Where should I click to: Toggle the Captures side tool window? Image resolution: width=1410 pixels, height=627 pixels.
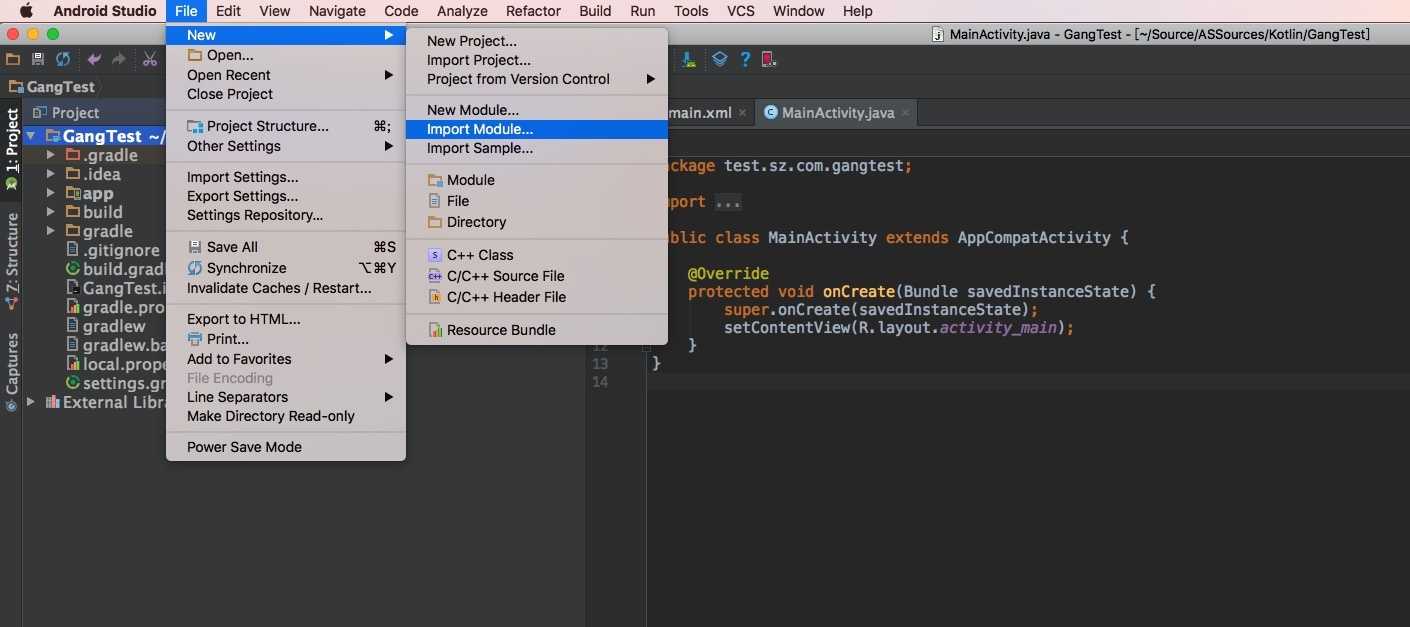point(12,372)
